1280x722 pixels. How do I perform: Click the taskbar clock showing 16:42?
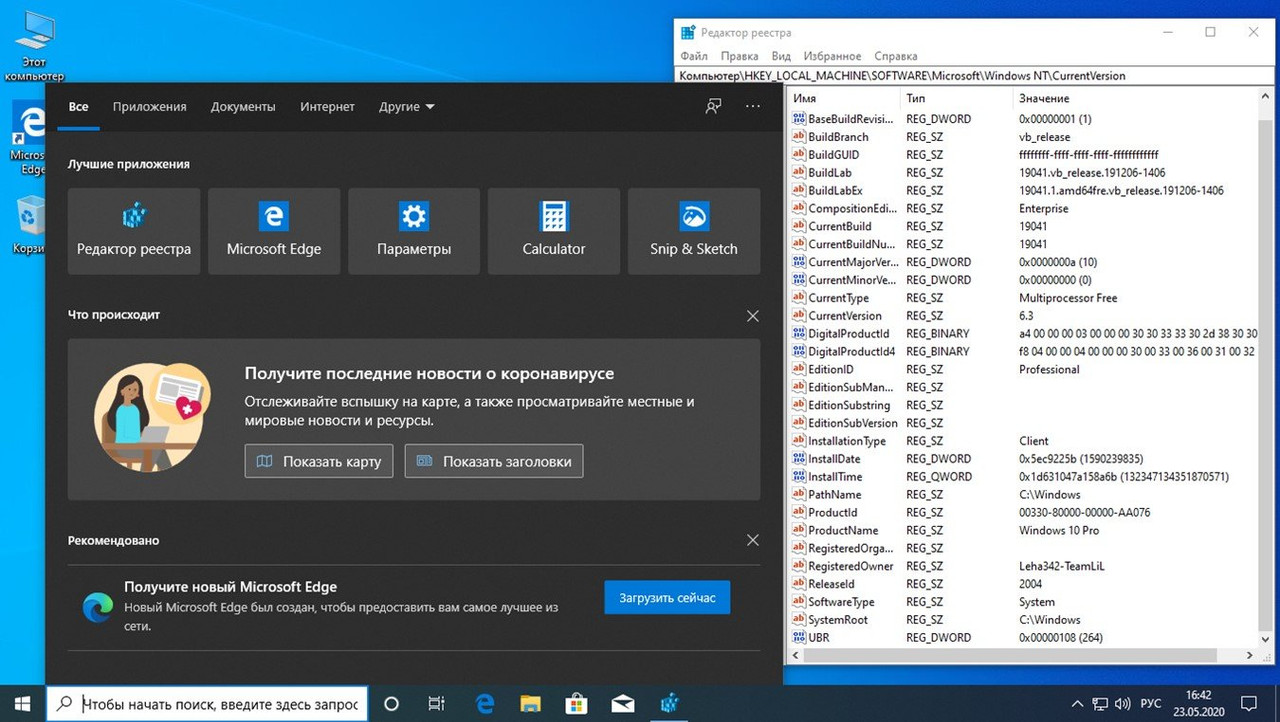tap(1198, 704)
